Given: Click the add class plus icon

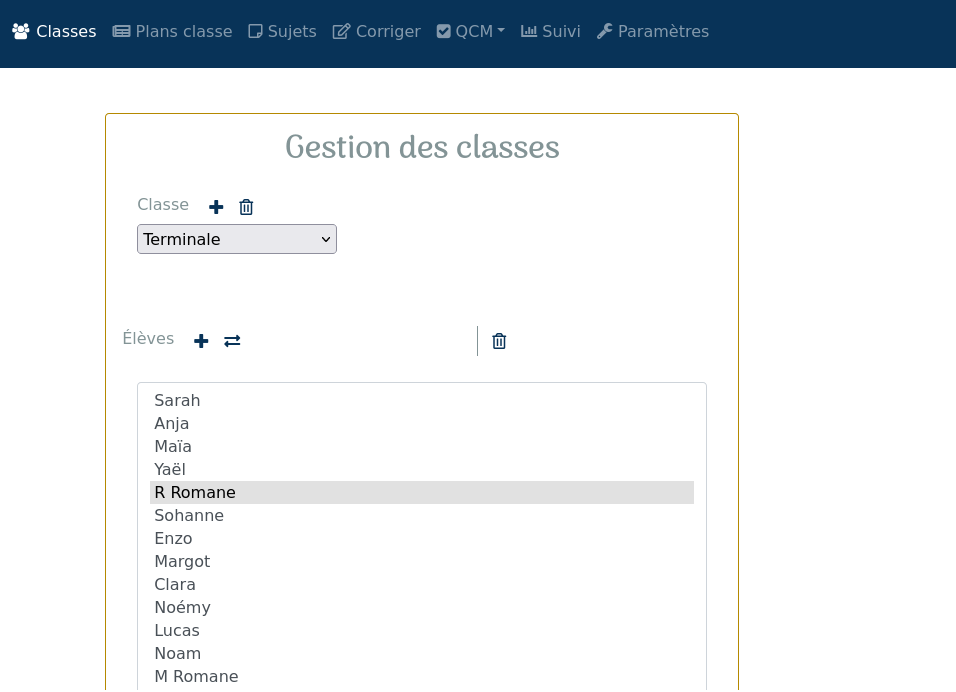Looking at the screenshot, I should pos(216,207).
